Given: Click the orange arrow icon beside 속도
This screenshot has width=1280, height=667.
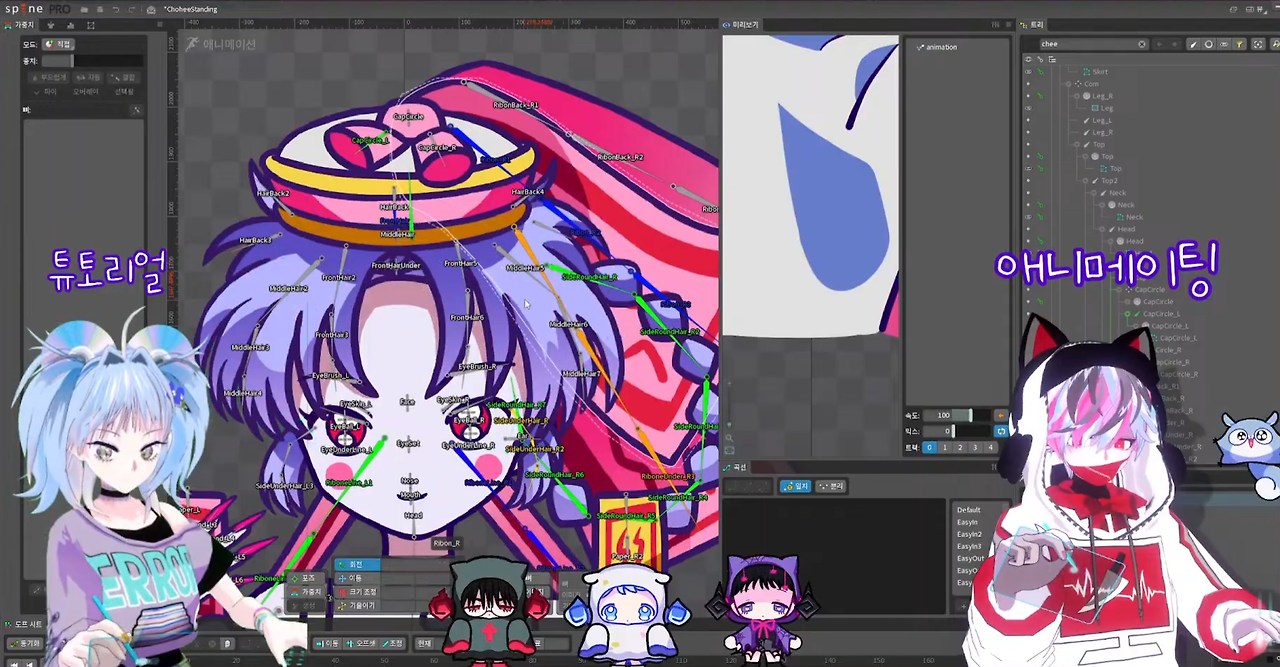Looking at the screenshot, I should coord(1001,415).
